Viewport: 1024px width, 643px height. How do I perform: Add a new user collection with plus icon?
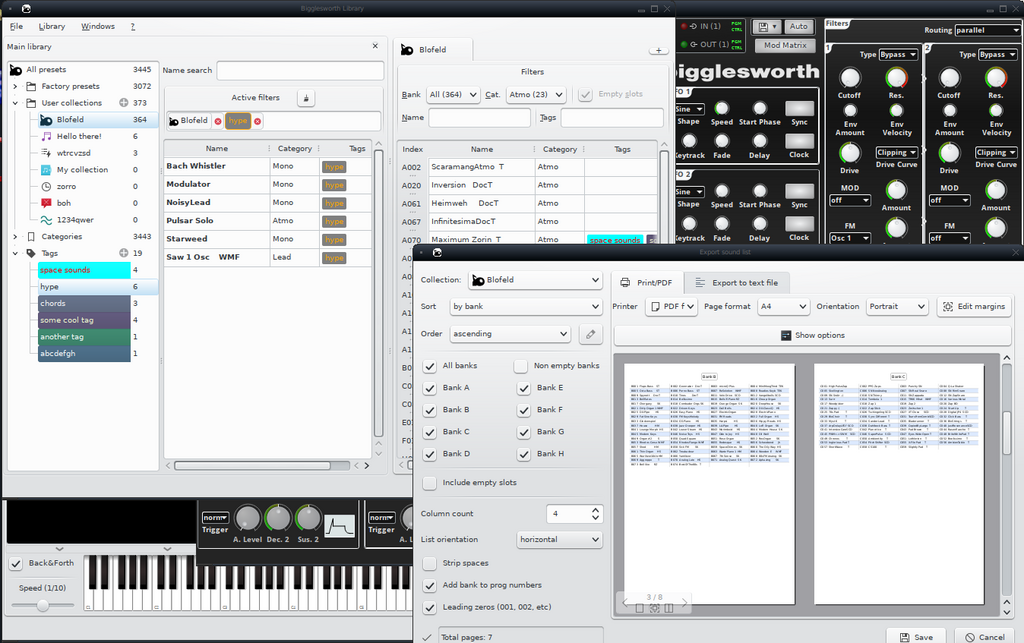point(124,103)
